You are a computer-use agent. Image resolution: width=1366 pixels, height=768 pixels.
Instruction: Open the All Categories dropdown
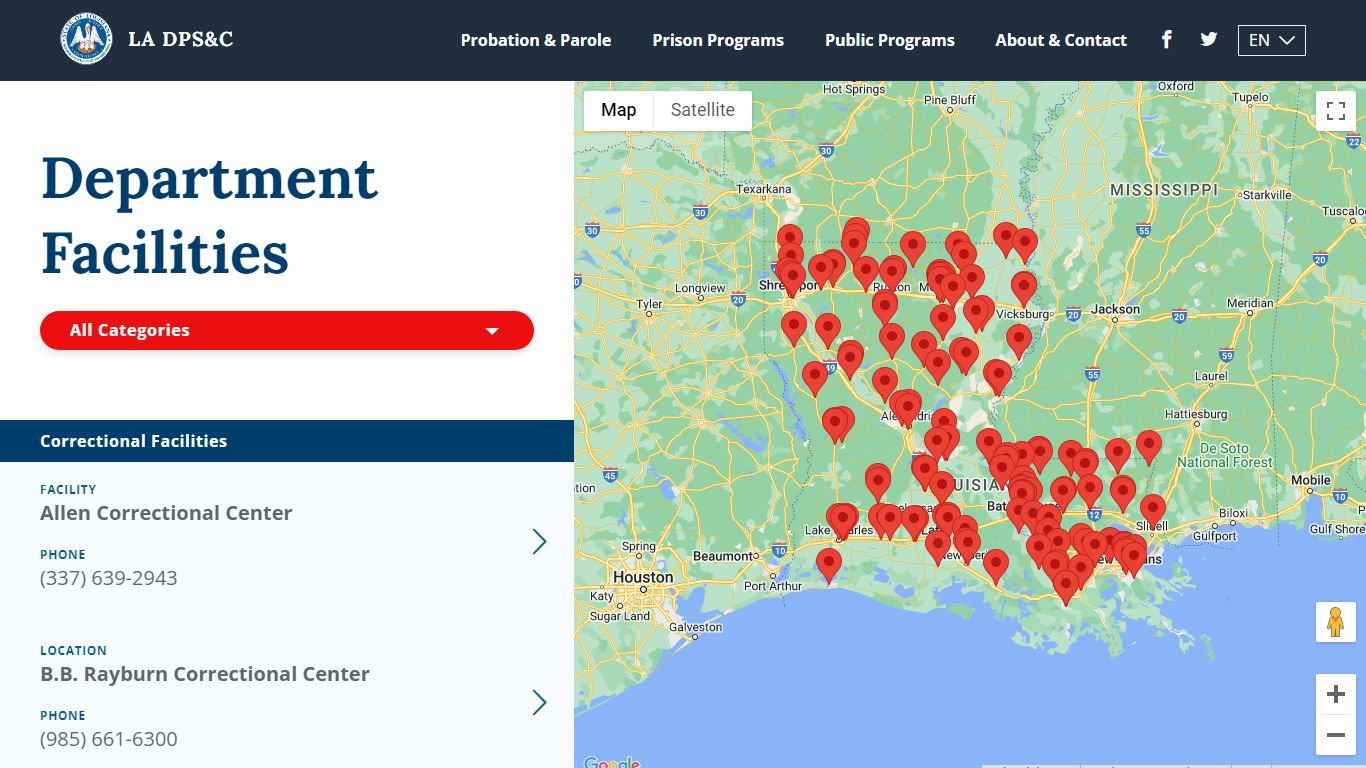(x=287, y=330)
